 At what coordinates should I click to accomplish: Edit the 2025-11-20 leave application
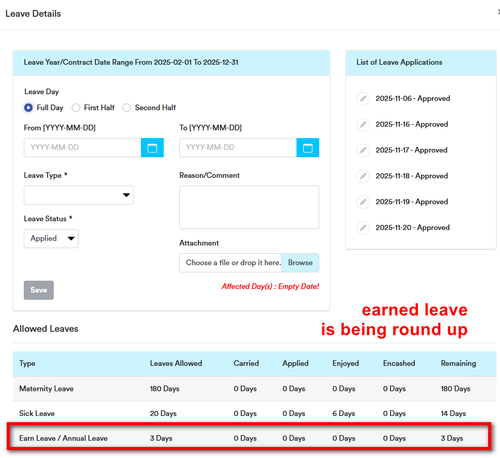click(x=363, y=228)
